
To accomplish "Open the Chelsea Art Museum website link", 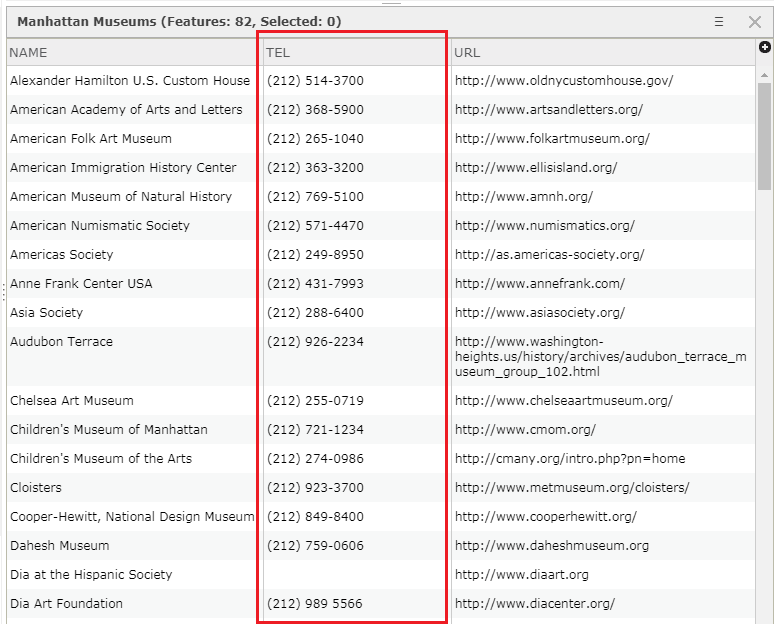I will [563, 401].
